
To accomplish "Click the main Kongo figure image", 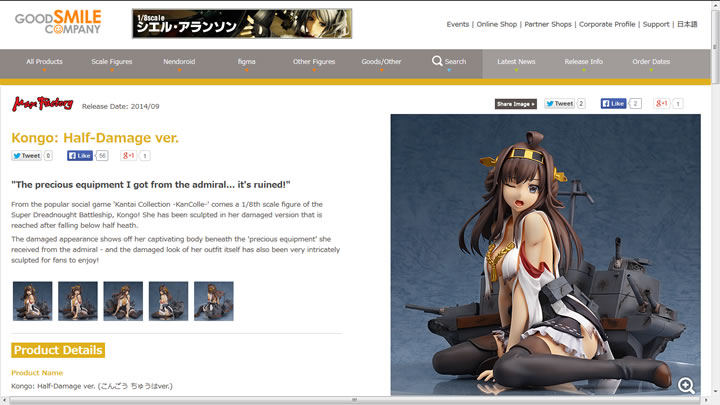I will (x=546, y=255).
